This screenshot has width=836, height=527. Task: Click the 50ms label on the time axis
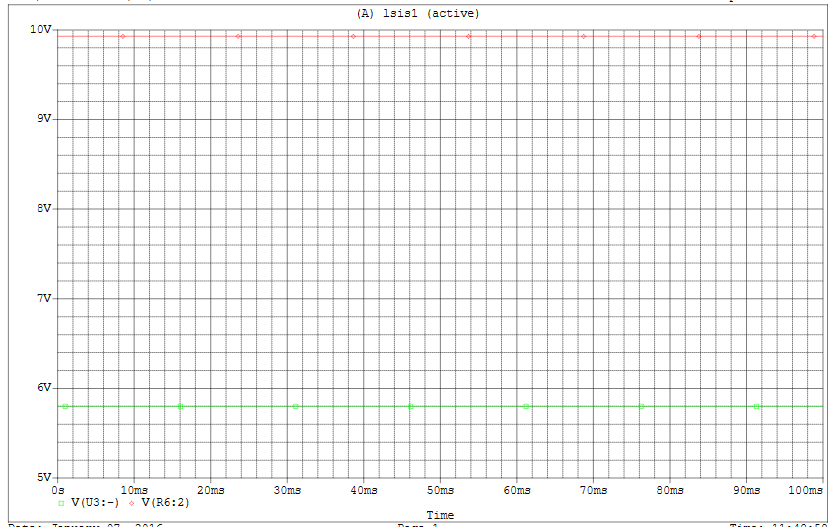tap(440, 491)
